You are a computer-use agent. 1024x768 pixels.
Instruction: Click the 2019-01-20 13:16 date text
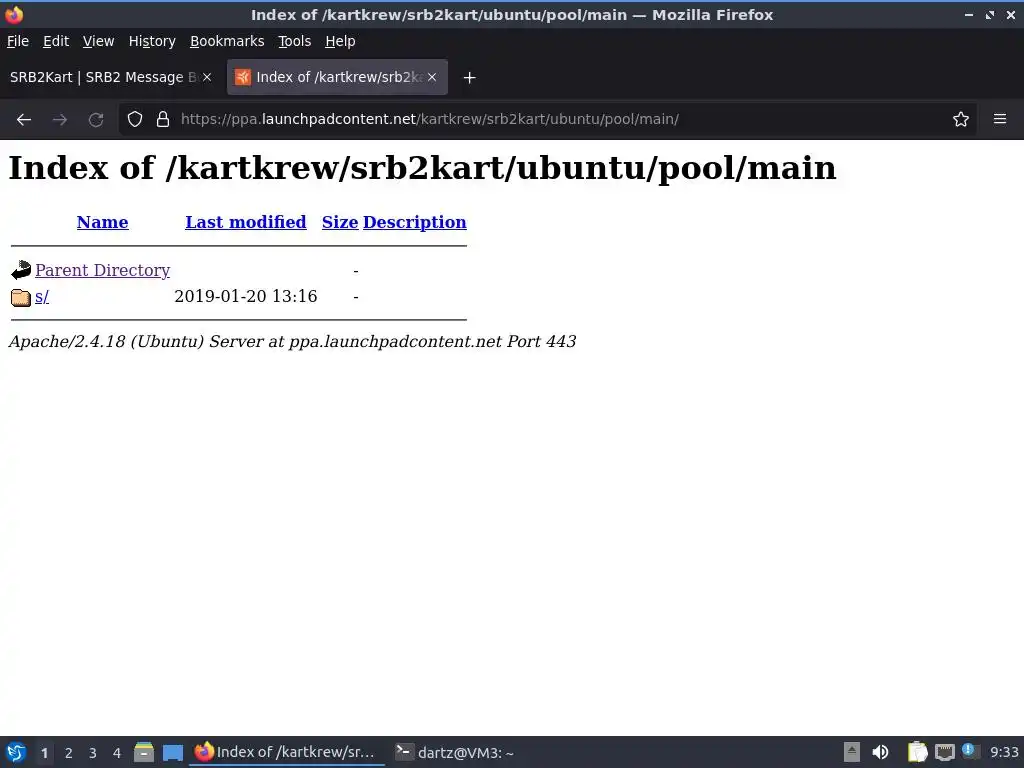[x=246, y=296]
